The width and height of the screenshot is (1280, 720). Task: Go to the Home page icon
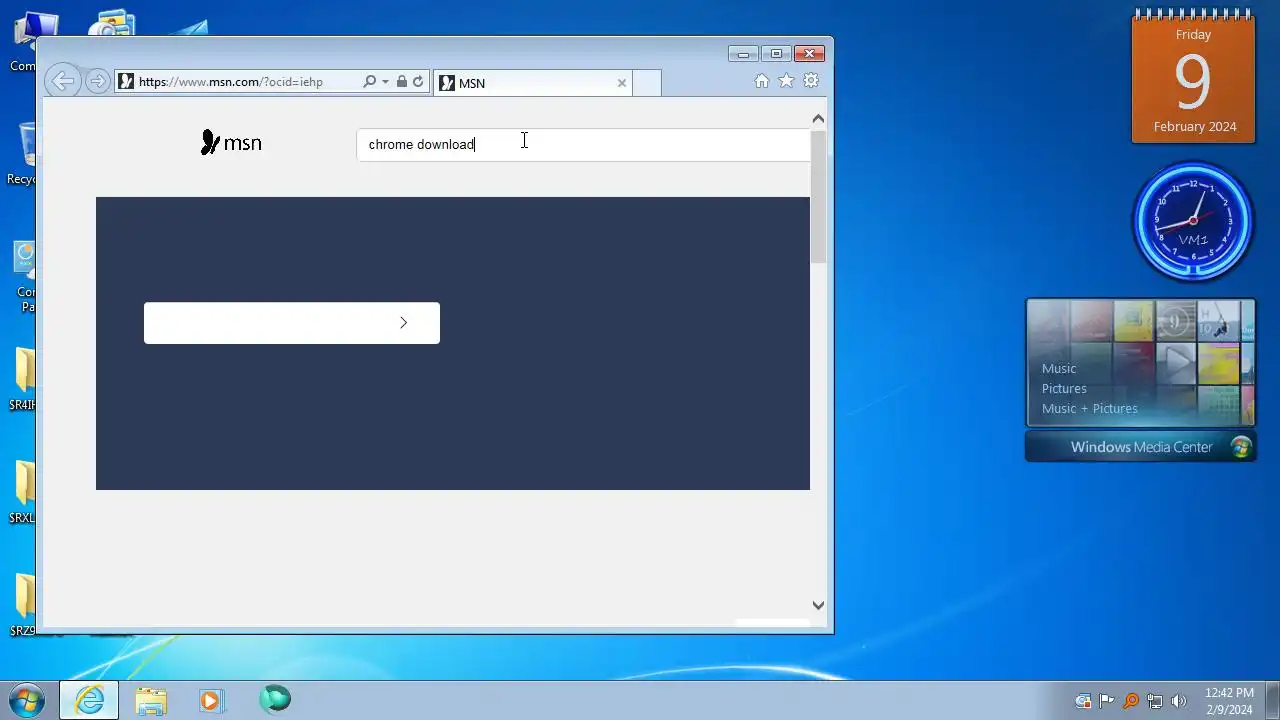point(762,81)
